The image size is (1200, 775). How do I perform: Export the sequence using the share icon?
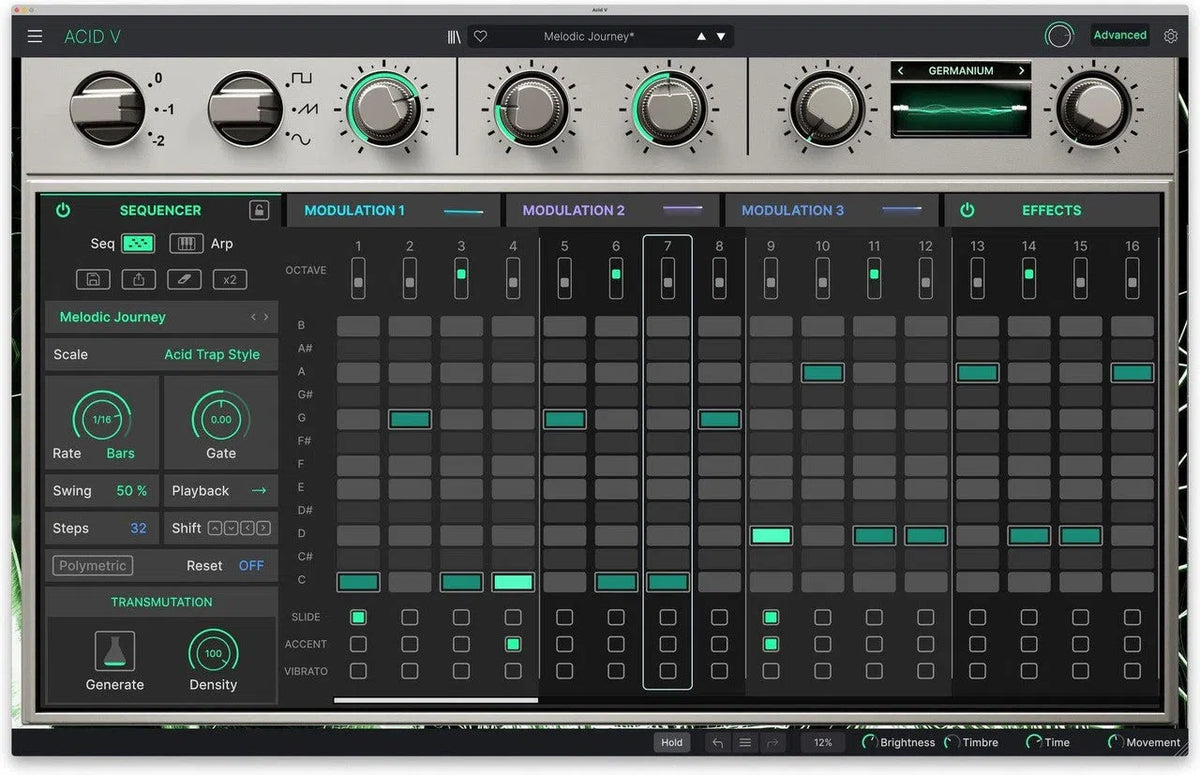coord(138,279)
